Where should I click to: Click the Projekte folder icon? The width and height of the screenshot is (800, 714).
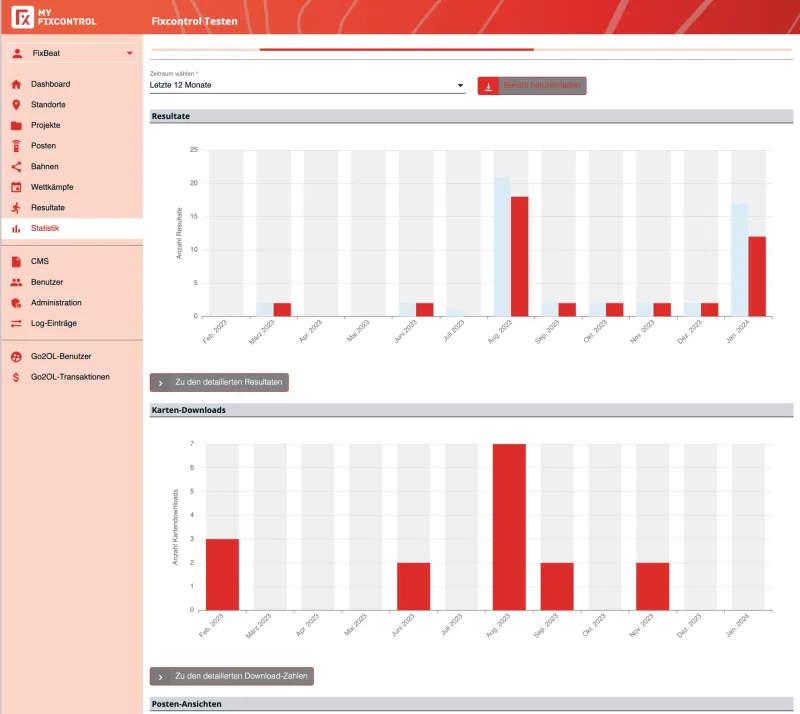point(16,126)
